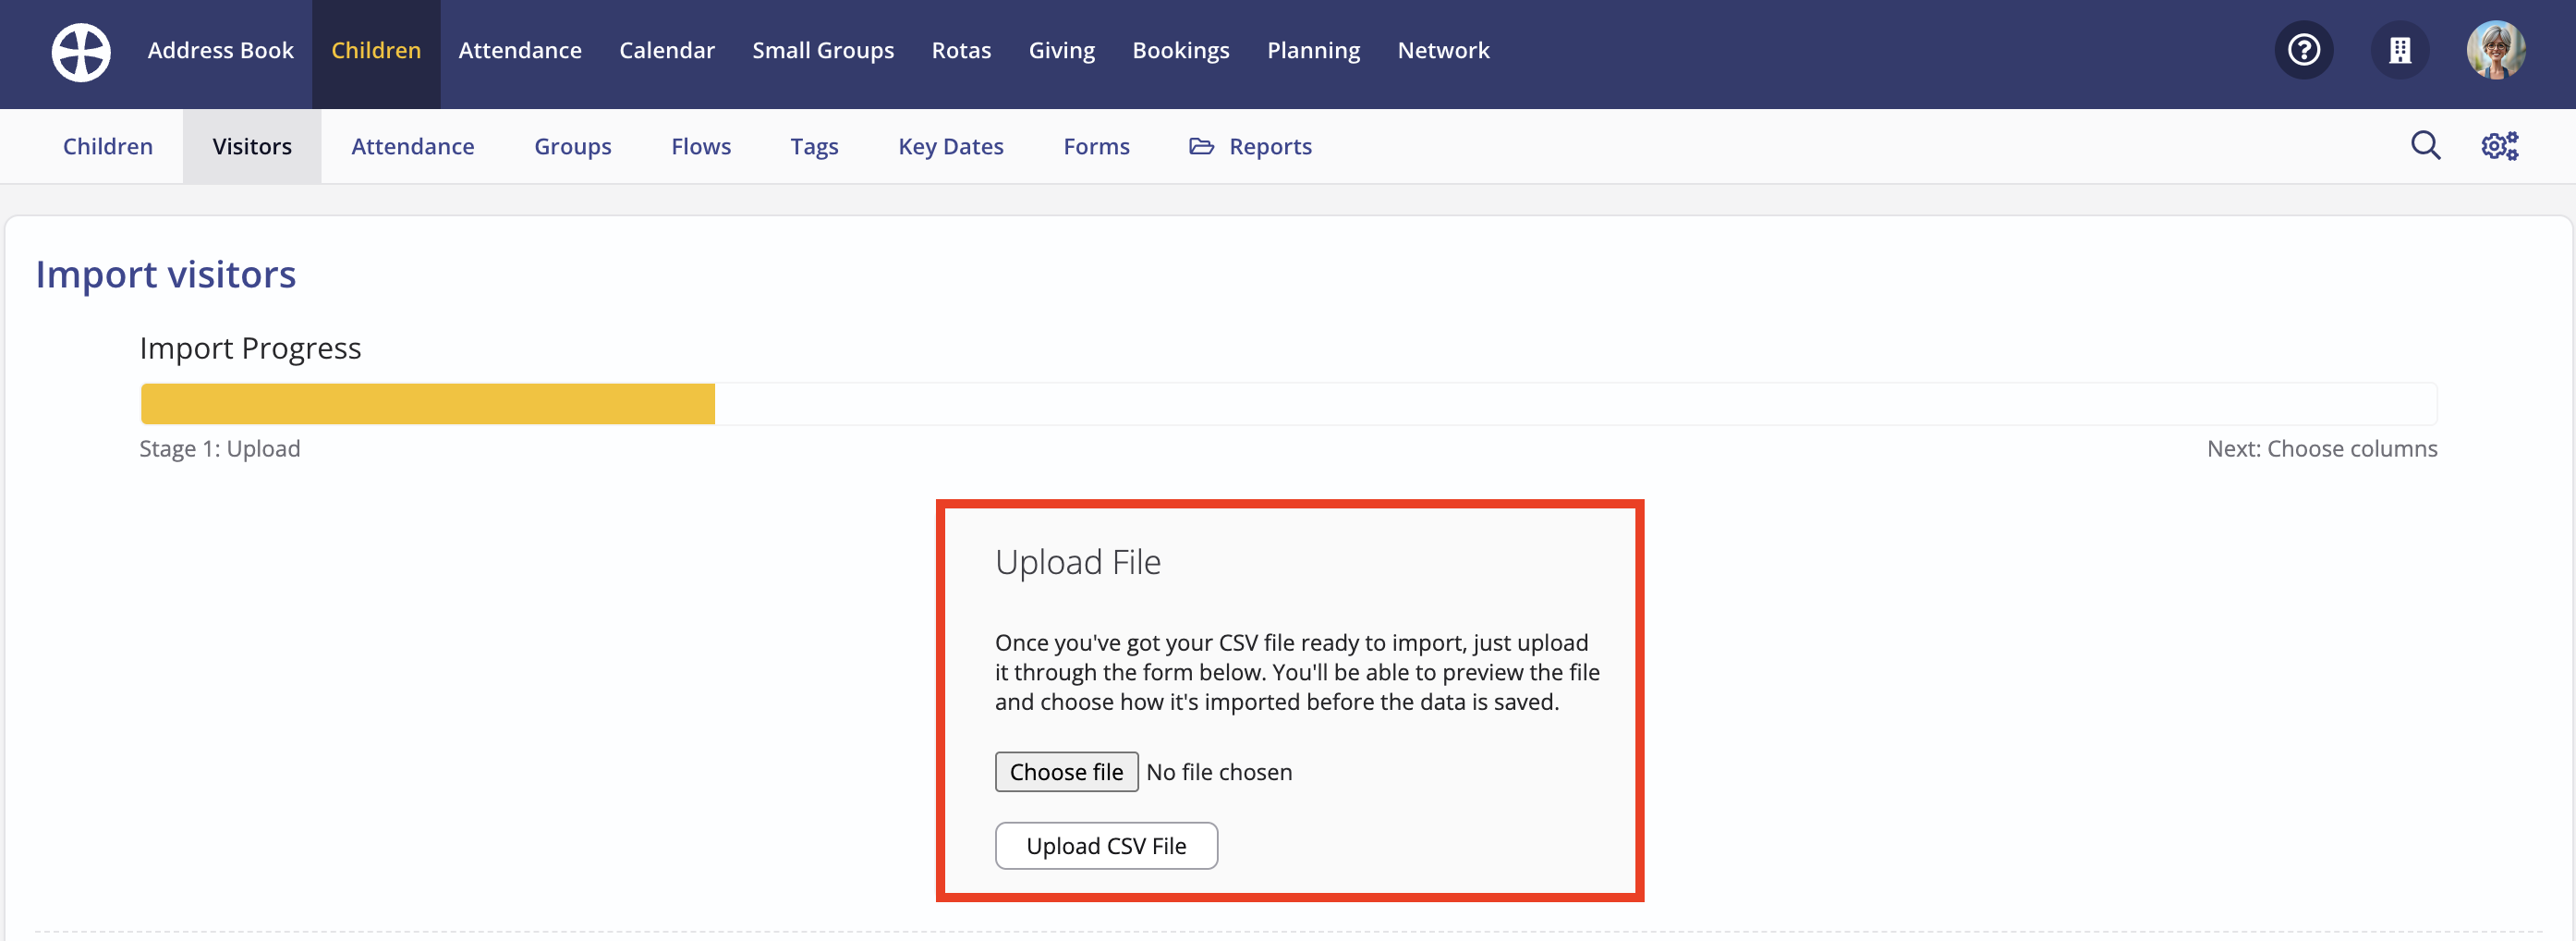
Task: Click the 'Import Progress' label
Action: [250, 348]
